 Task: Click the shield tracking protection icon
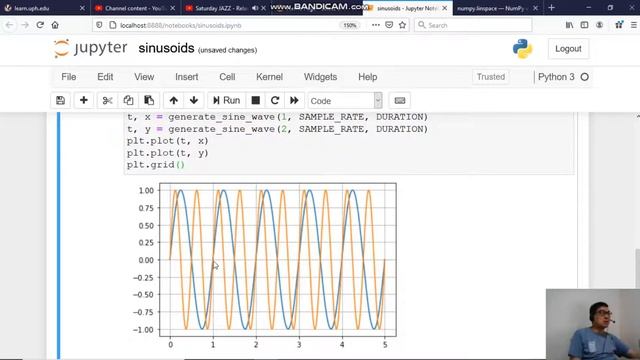point(99,25)
